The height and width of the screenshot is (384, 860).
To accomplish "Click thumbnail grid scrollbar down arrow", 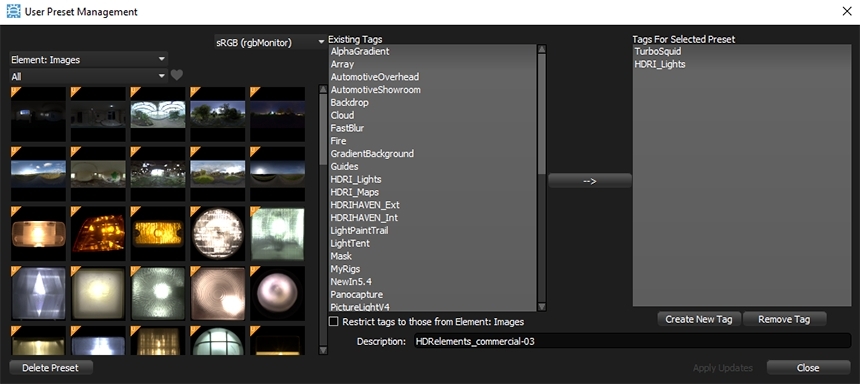I will pos(323,349).
